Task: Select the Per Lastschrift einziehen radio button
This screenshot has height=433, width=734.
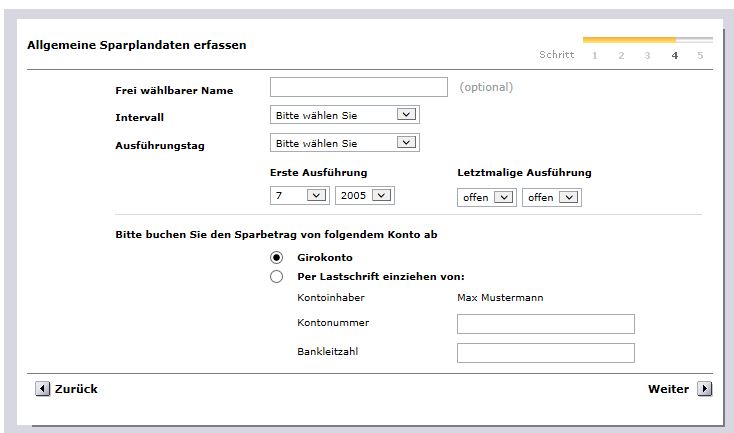Action: [277, 277]
